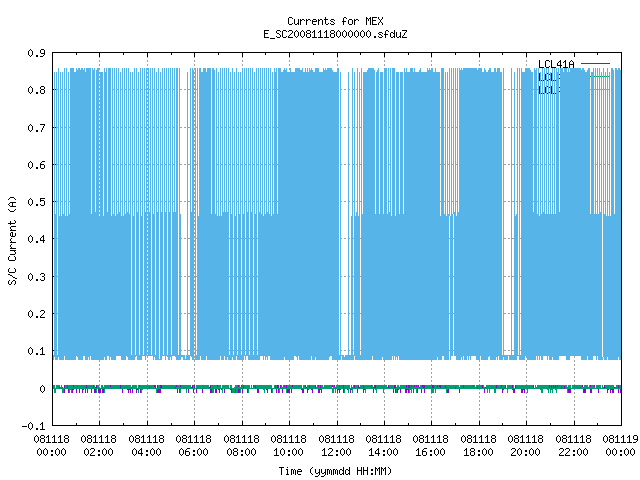Select the 0.2 y-axis tick label
This screenshot has height=480, width=640.
click(x=36, y=314)
